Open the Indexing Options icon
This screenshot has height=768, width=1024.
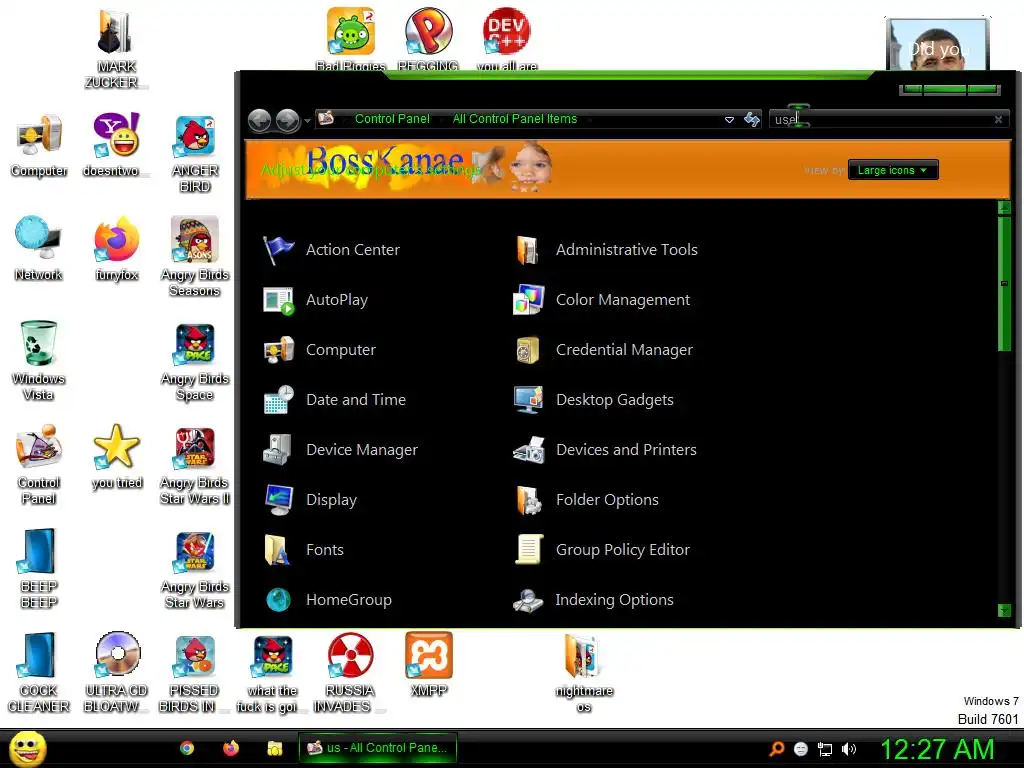tap(528, 600)
